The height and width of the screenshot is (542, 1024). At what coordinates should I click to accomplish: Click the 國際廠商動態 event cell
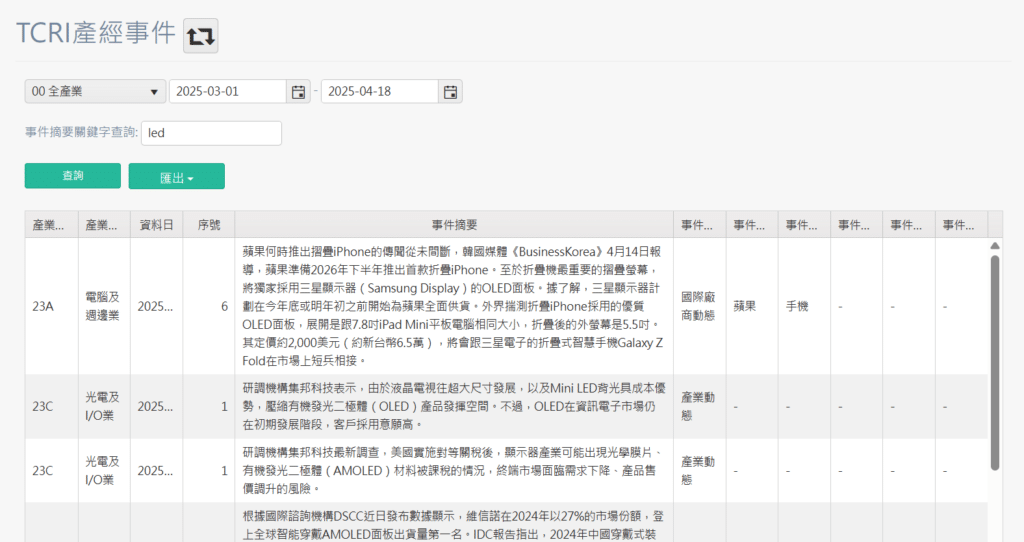point(699,306)
